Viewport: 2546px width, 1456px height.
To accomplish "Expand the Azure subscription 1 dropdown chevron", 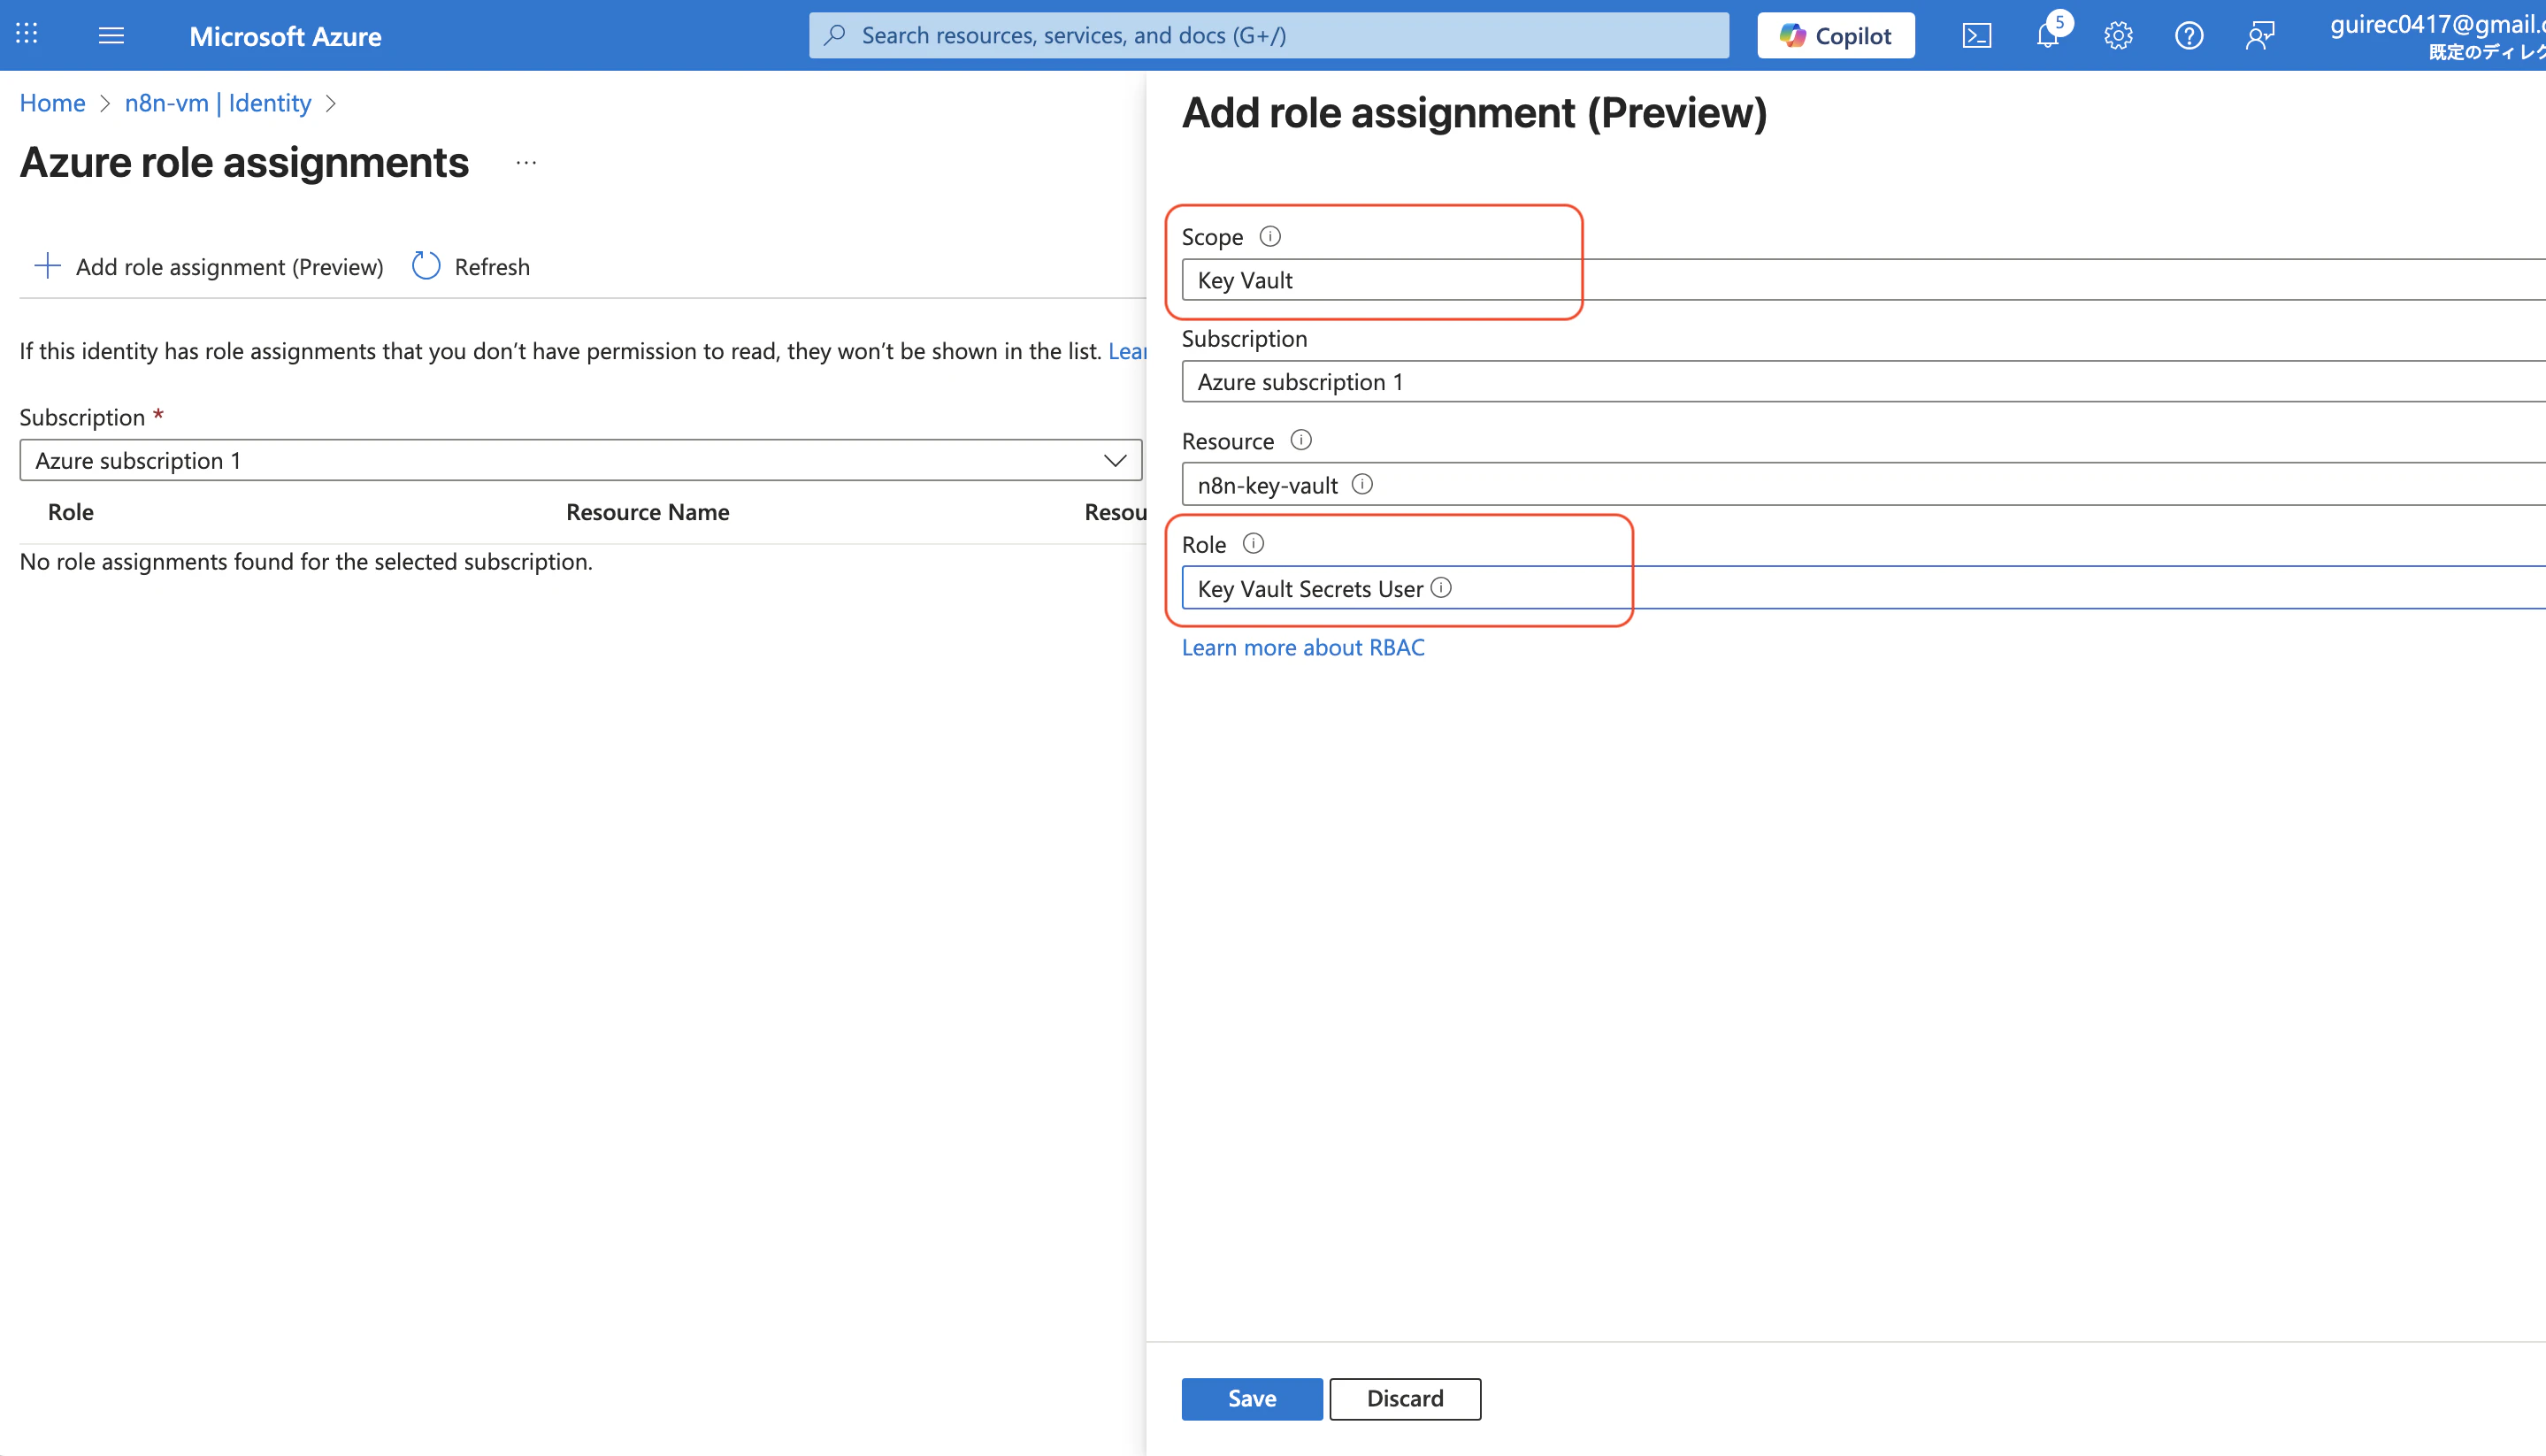I will point(1114,460).
